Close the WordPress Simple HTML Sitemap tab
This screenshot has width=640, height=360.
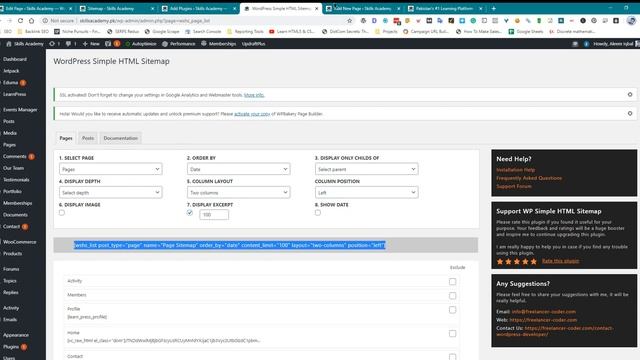[316, 8]
